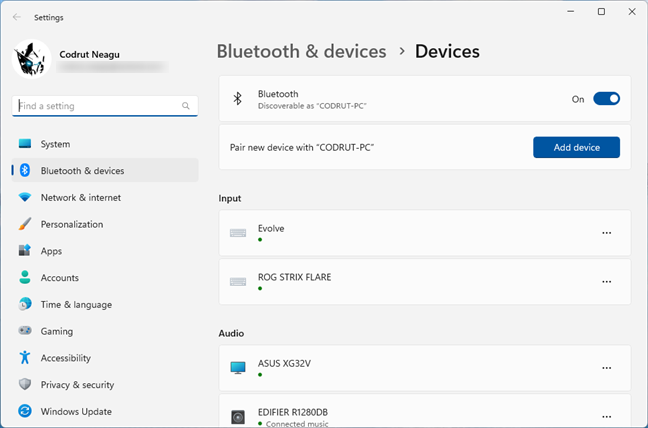Image resolution: width=648 pixels, height=428 pixels.
Task: Select Bluetooth & devices category
Action: (105, 170)
